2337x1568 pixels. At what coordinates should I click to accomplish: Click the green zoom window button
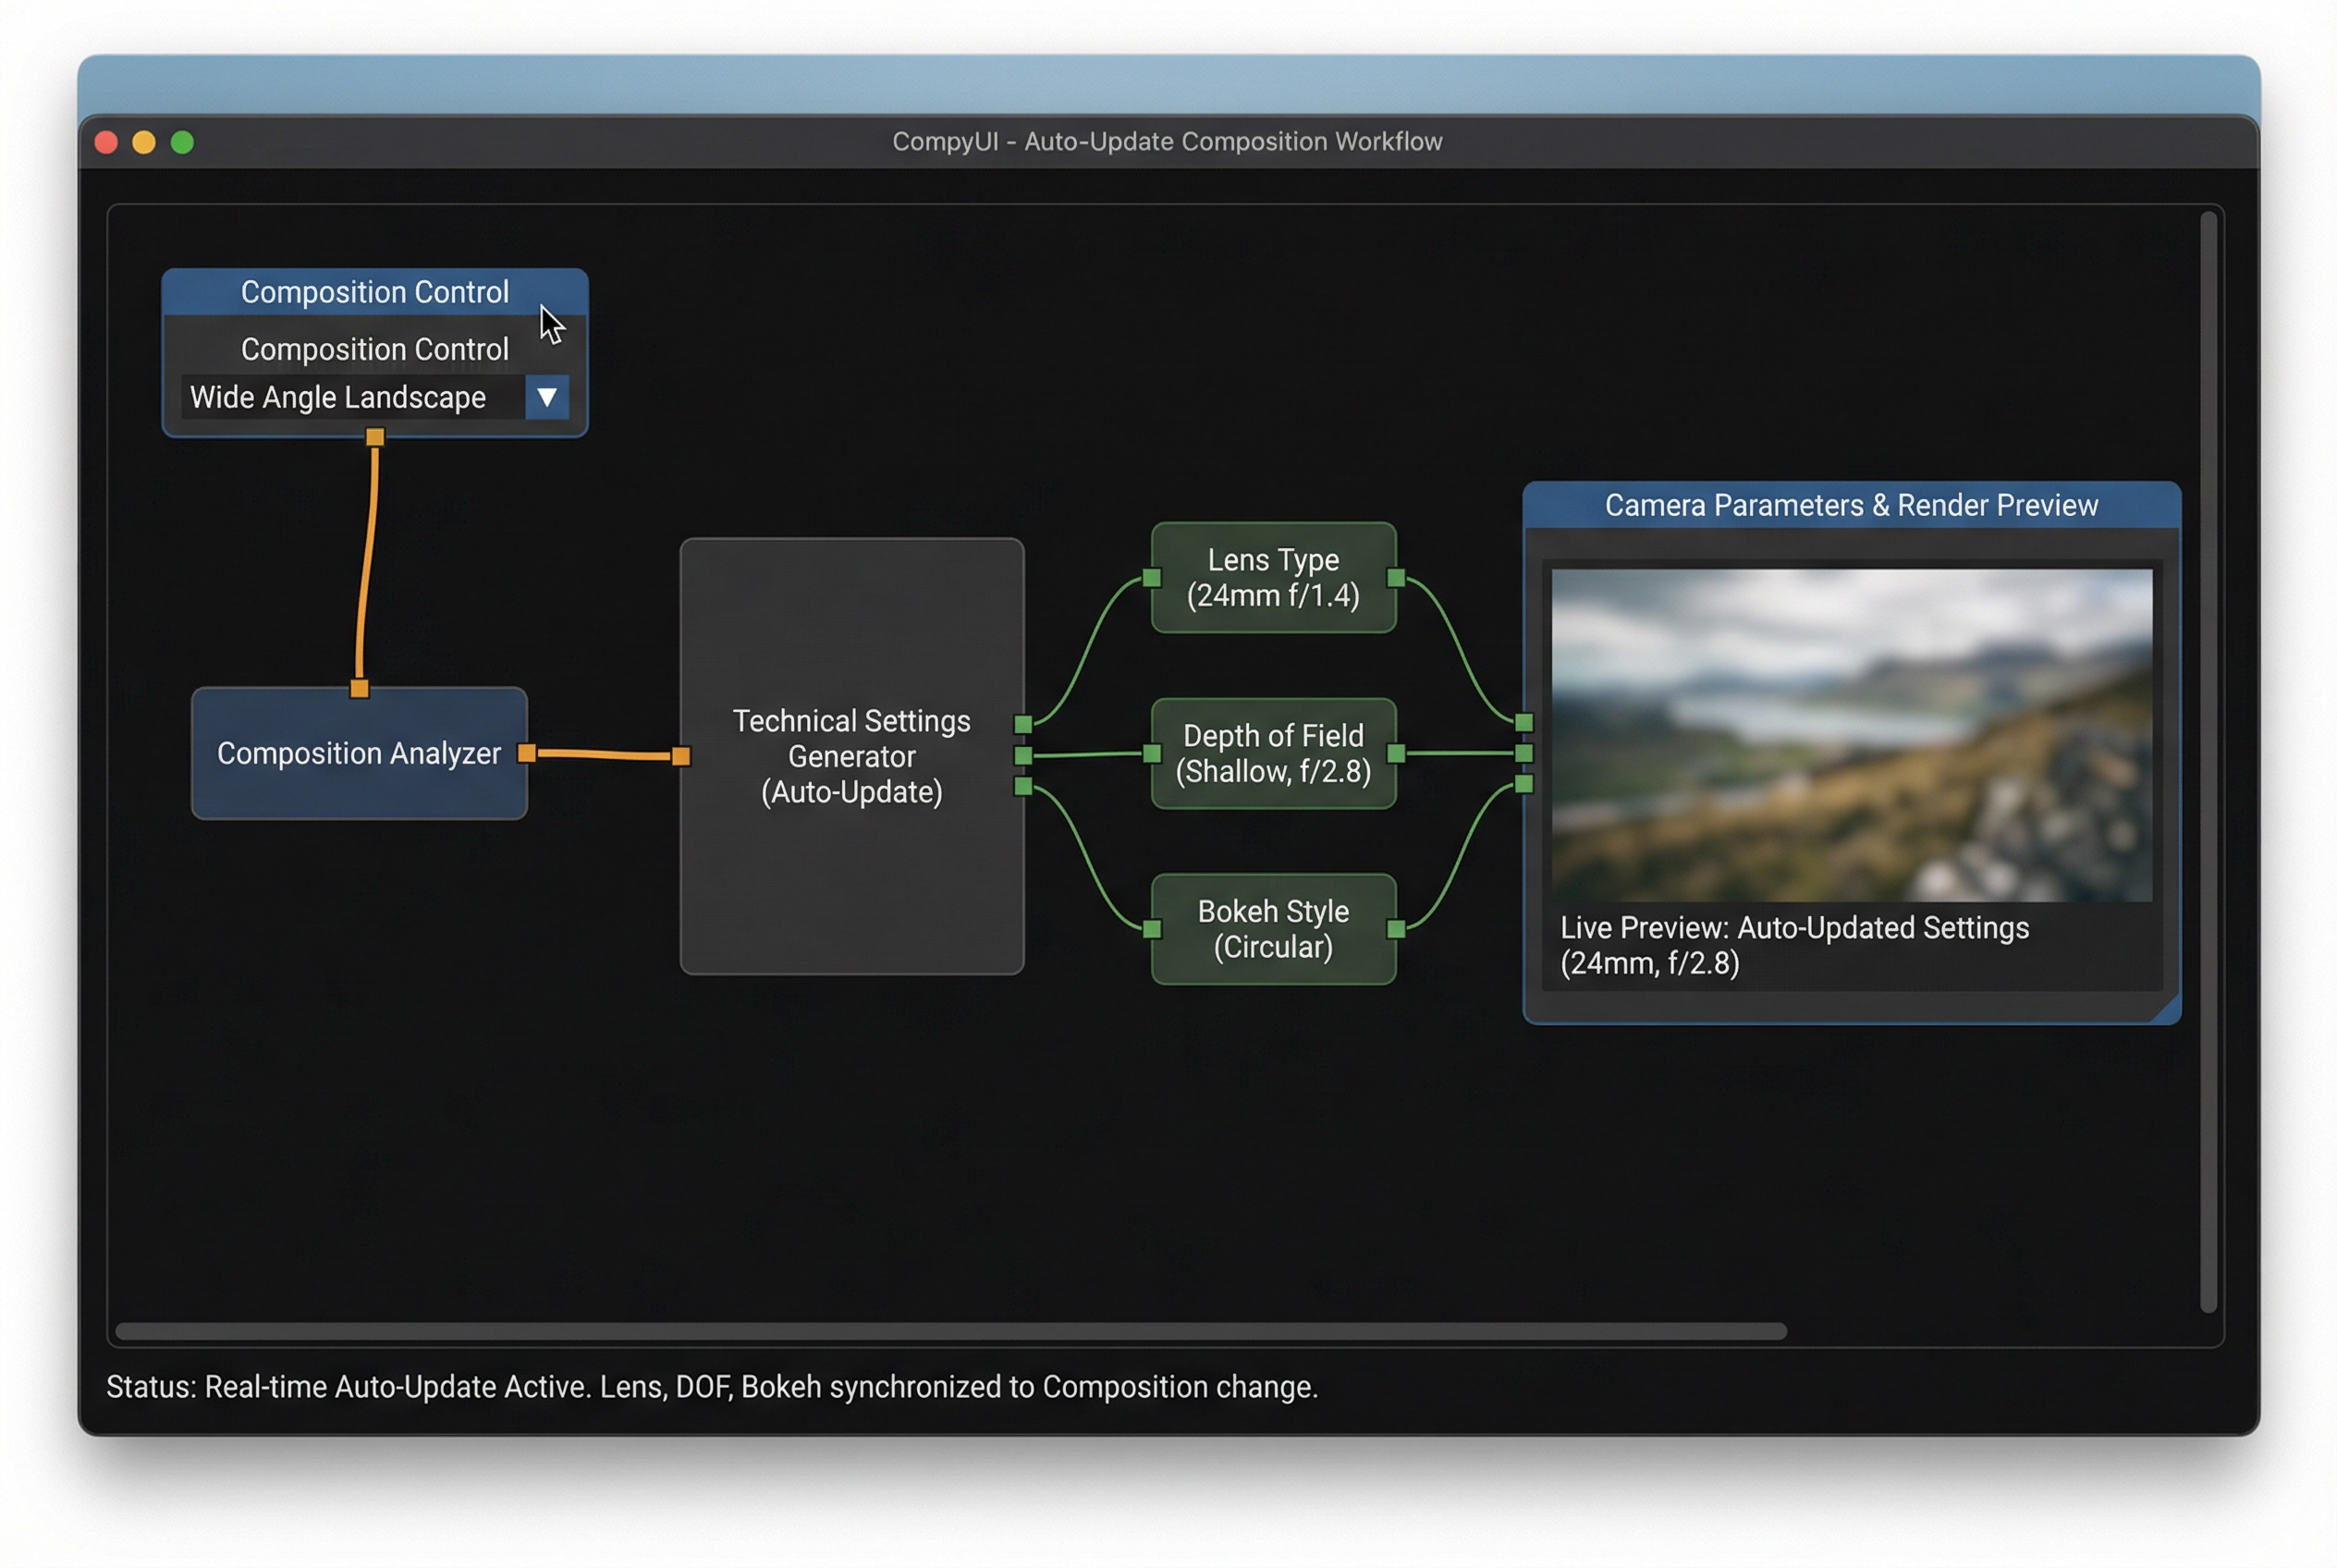182,142
